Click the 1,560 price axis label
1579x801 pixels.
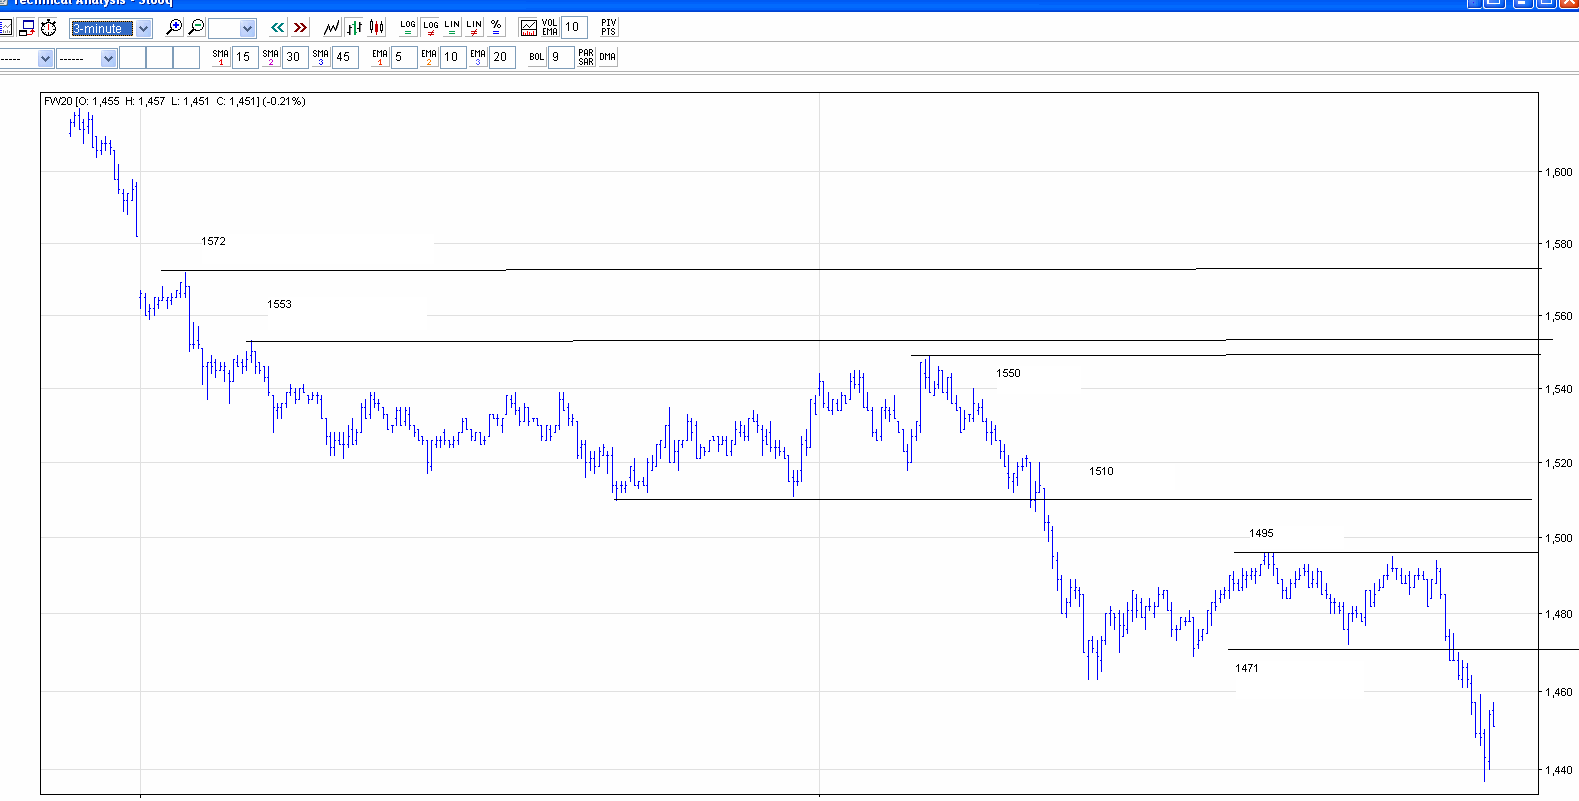pos(1558,316)
